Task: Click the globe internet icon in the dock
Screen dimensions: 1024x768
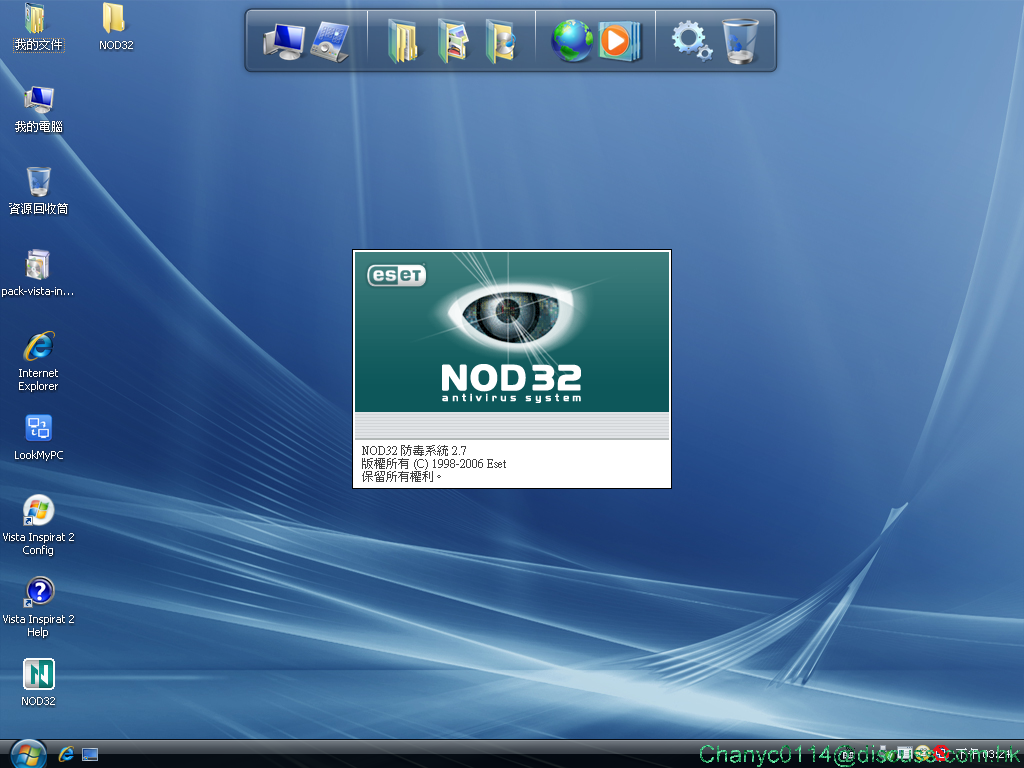Action: pyautogui.click(x=571, y=41)
